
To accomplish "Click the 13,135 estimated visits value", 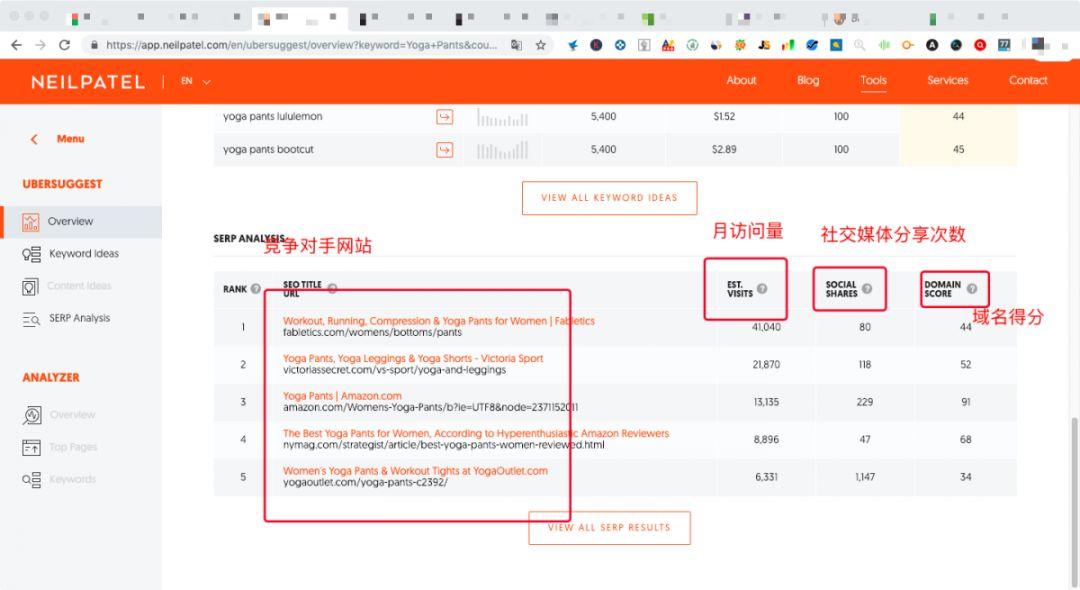I will 767,402.
